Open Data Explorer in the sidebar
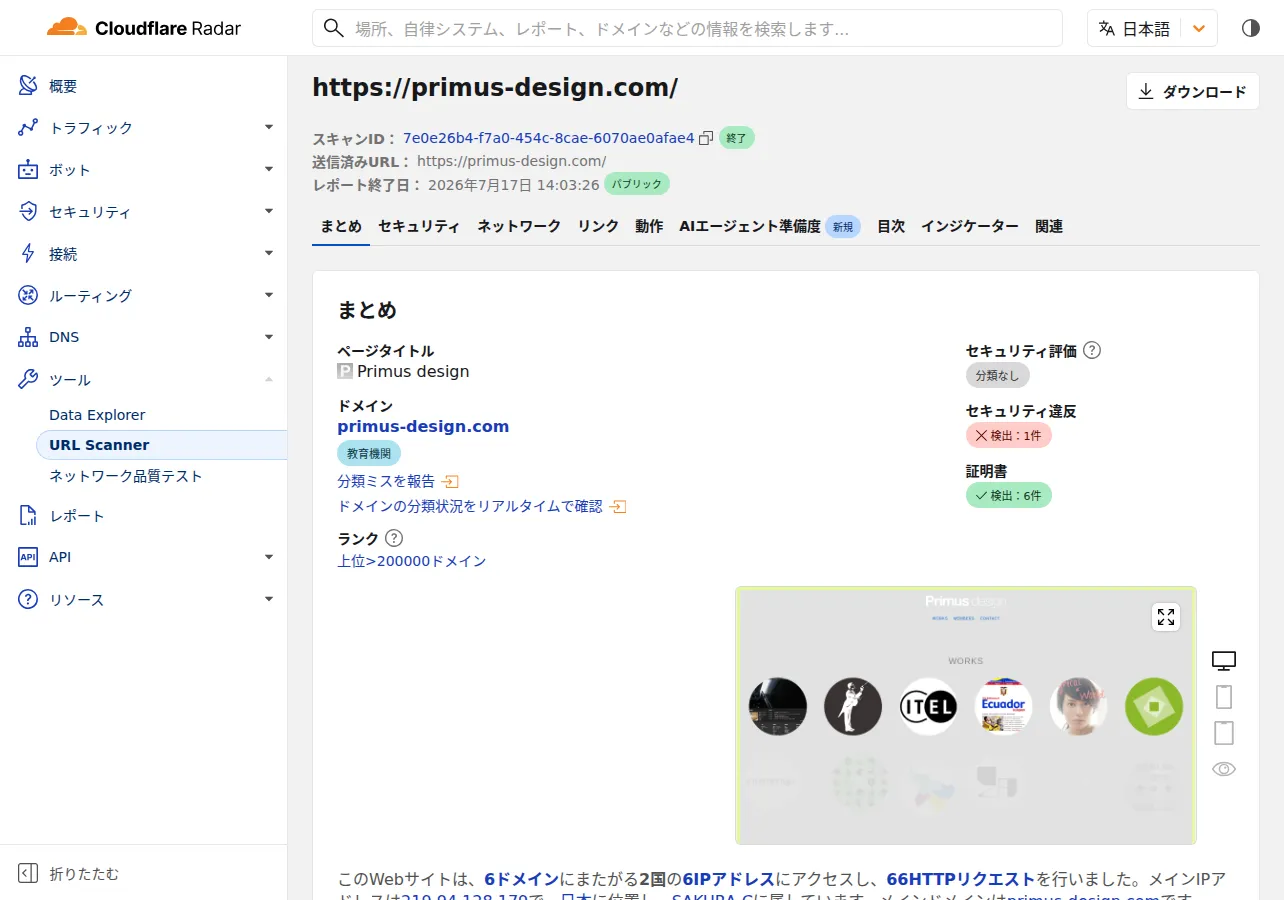The height and width of the screenshot is (900, 1284). coord(97,415)
